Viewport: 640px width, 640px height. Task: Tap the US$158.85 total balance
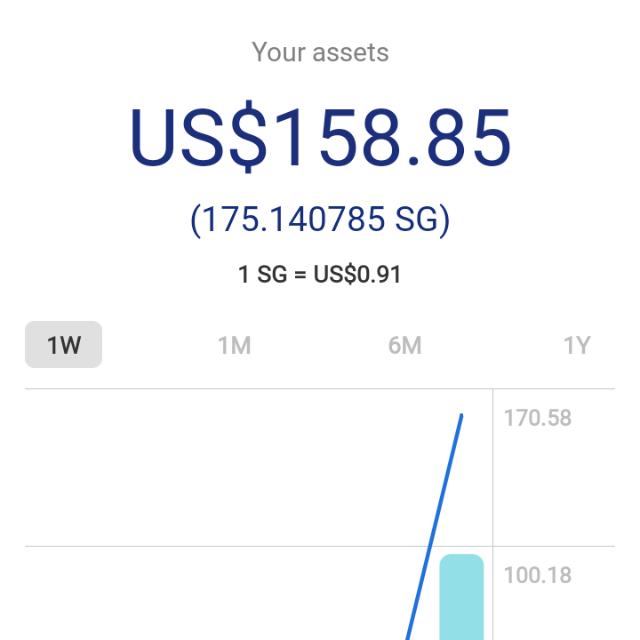pos(320,137)
